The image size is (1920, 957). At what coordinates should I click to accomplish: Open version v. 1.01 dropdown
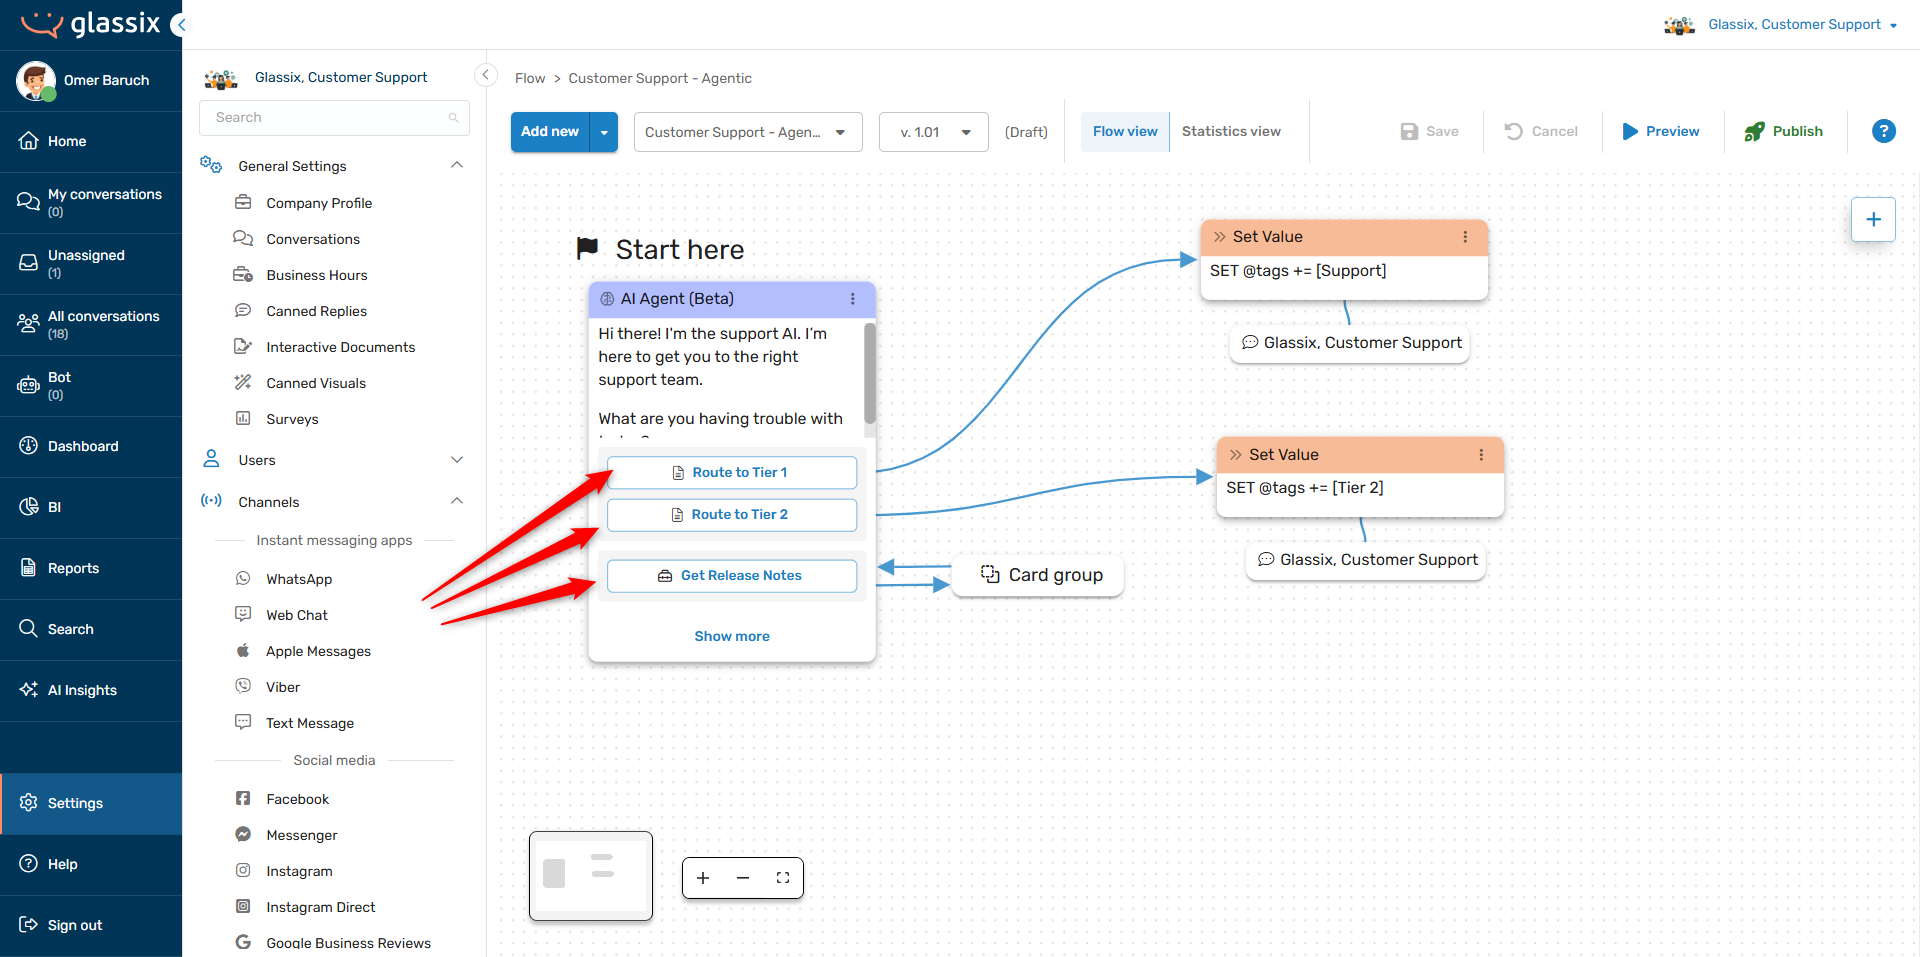934,132
